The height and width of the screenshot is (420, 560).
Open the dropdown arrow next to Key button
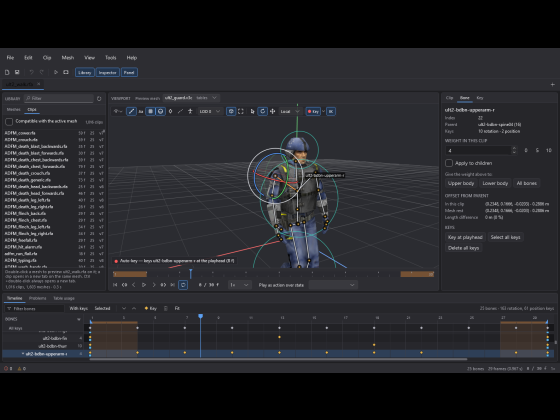[324, 111]
